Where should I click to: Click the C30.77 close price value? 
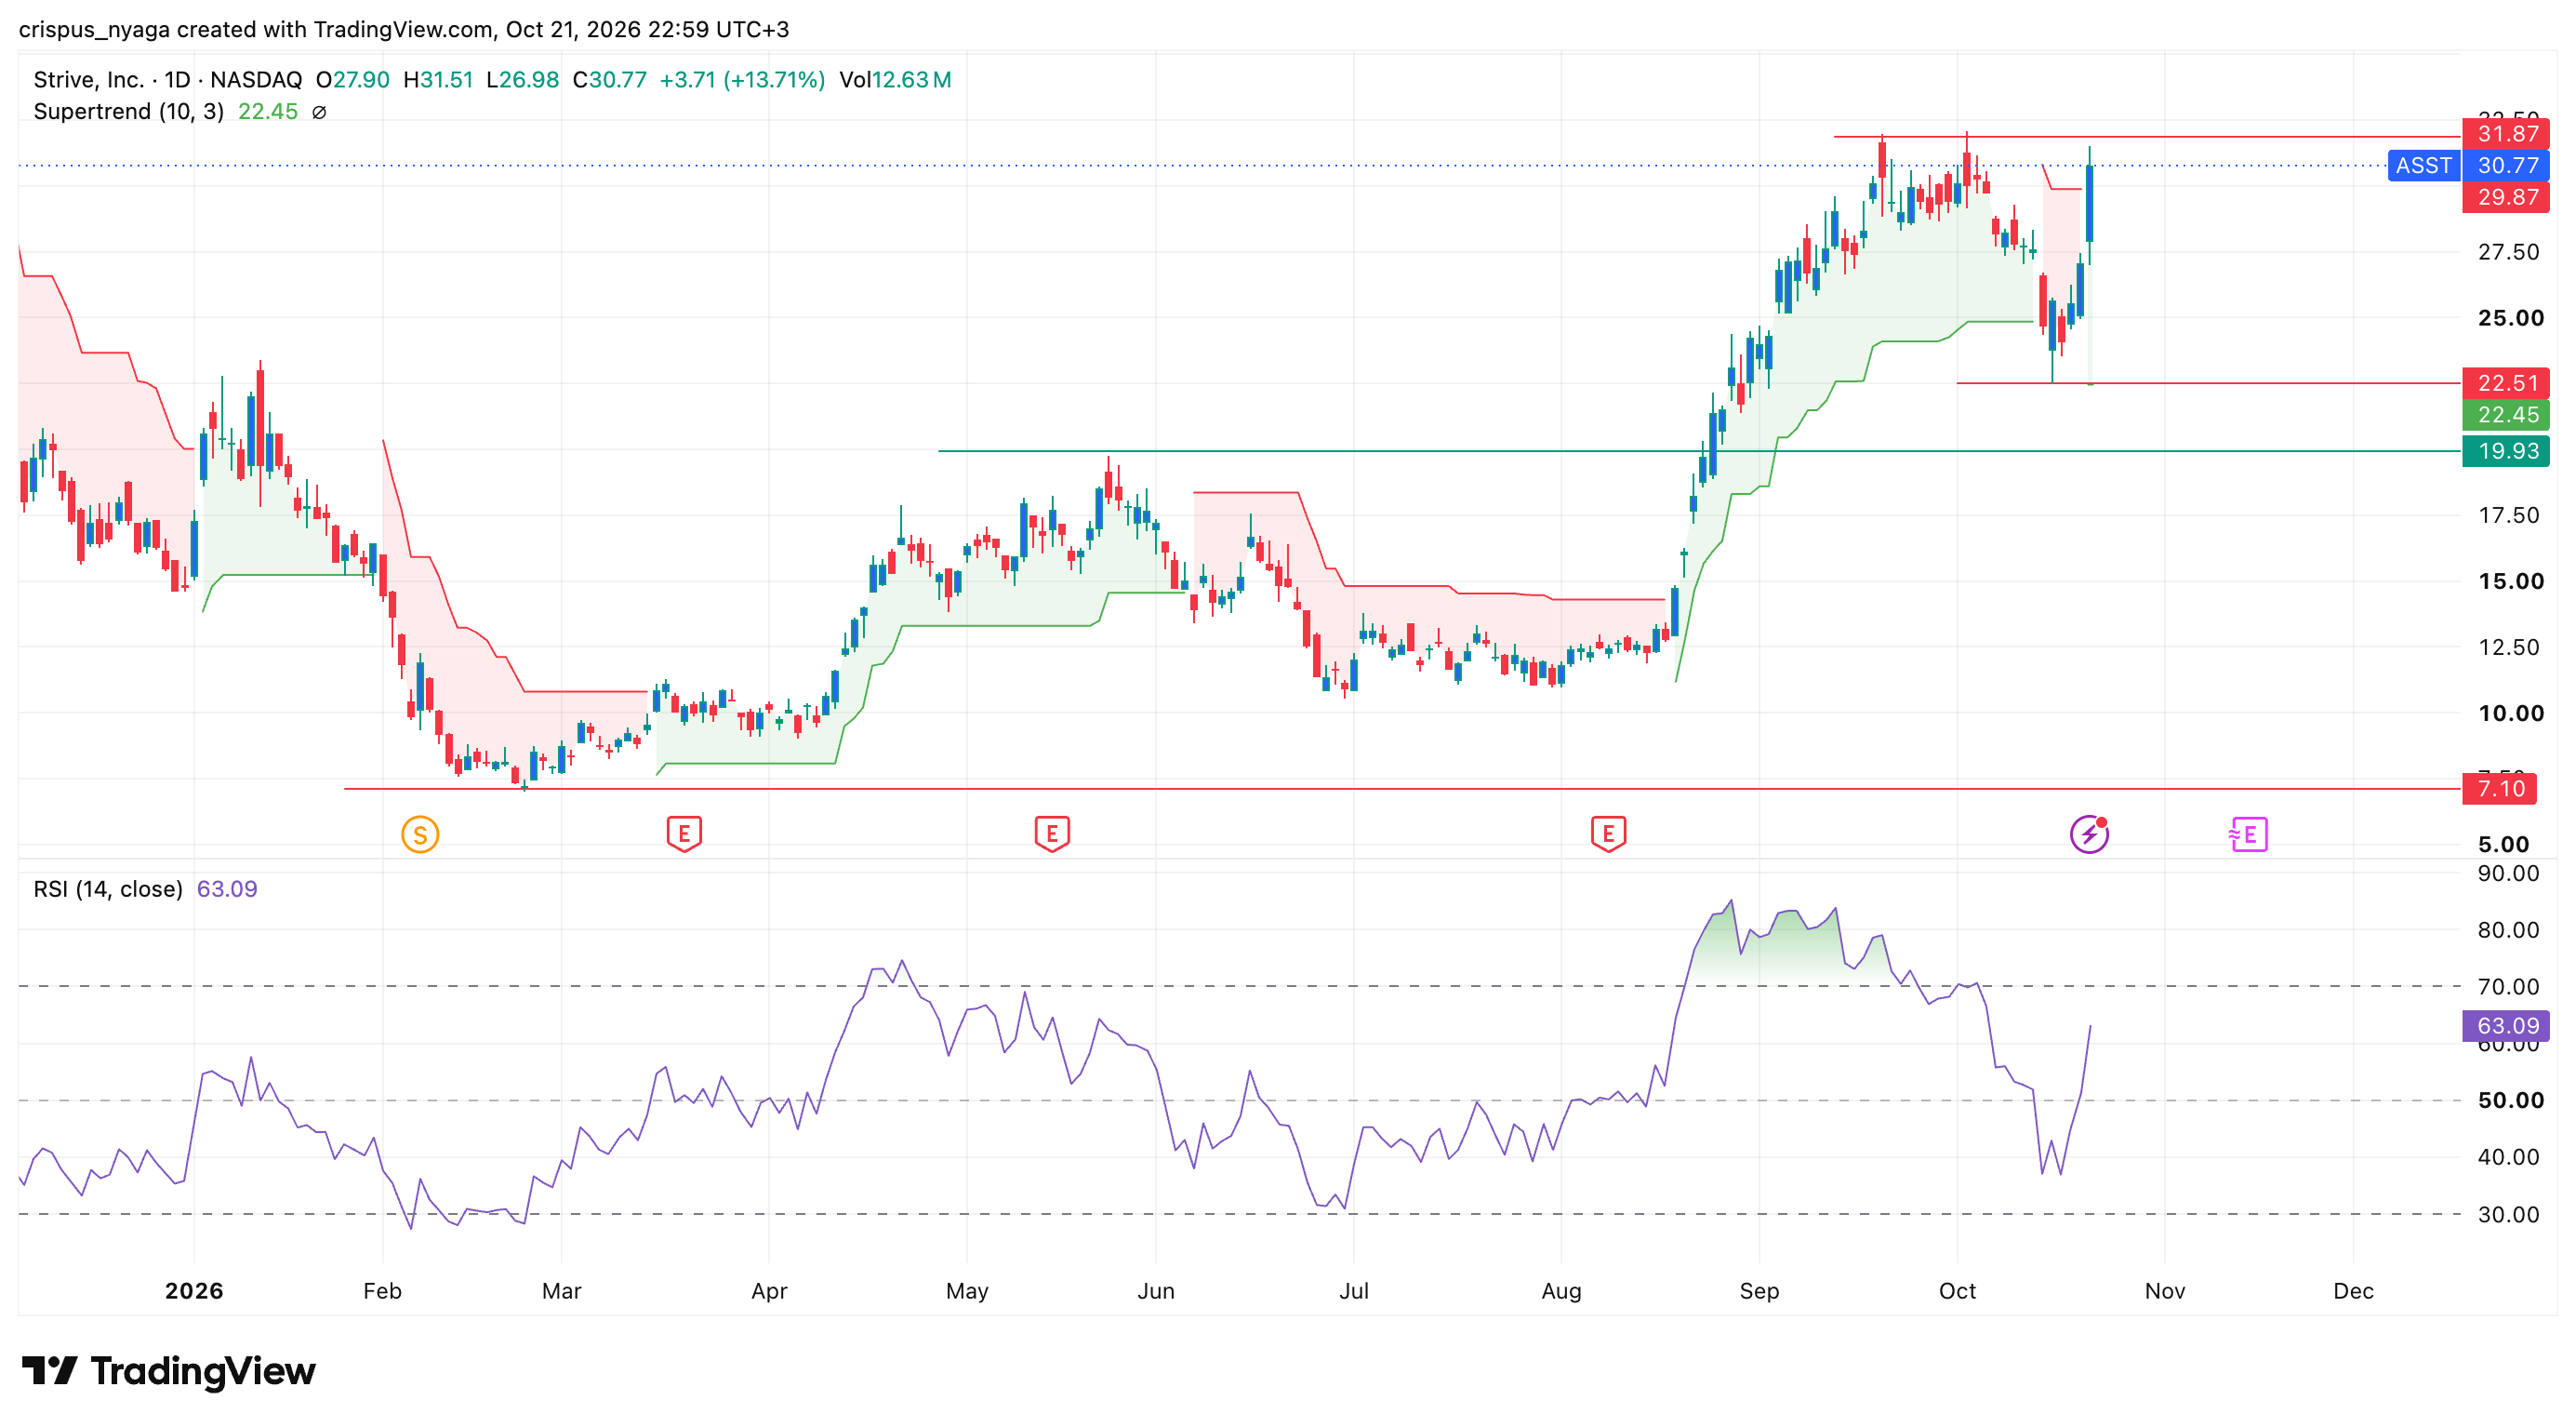609,80
